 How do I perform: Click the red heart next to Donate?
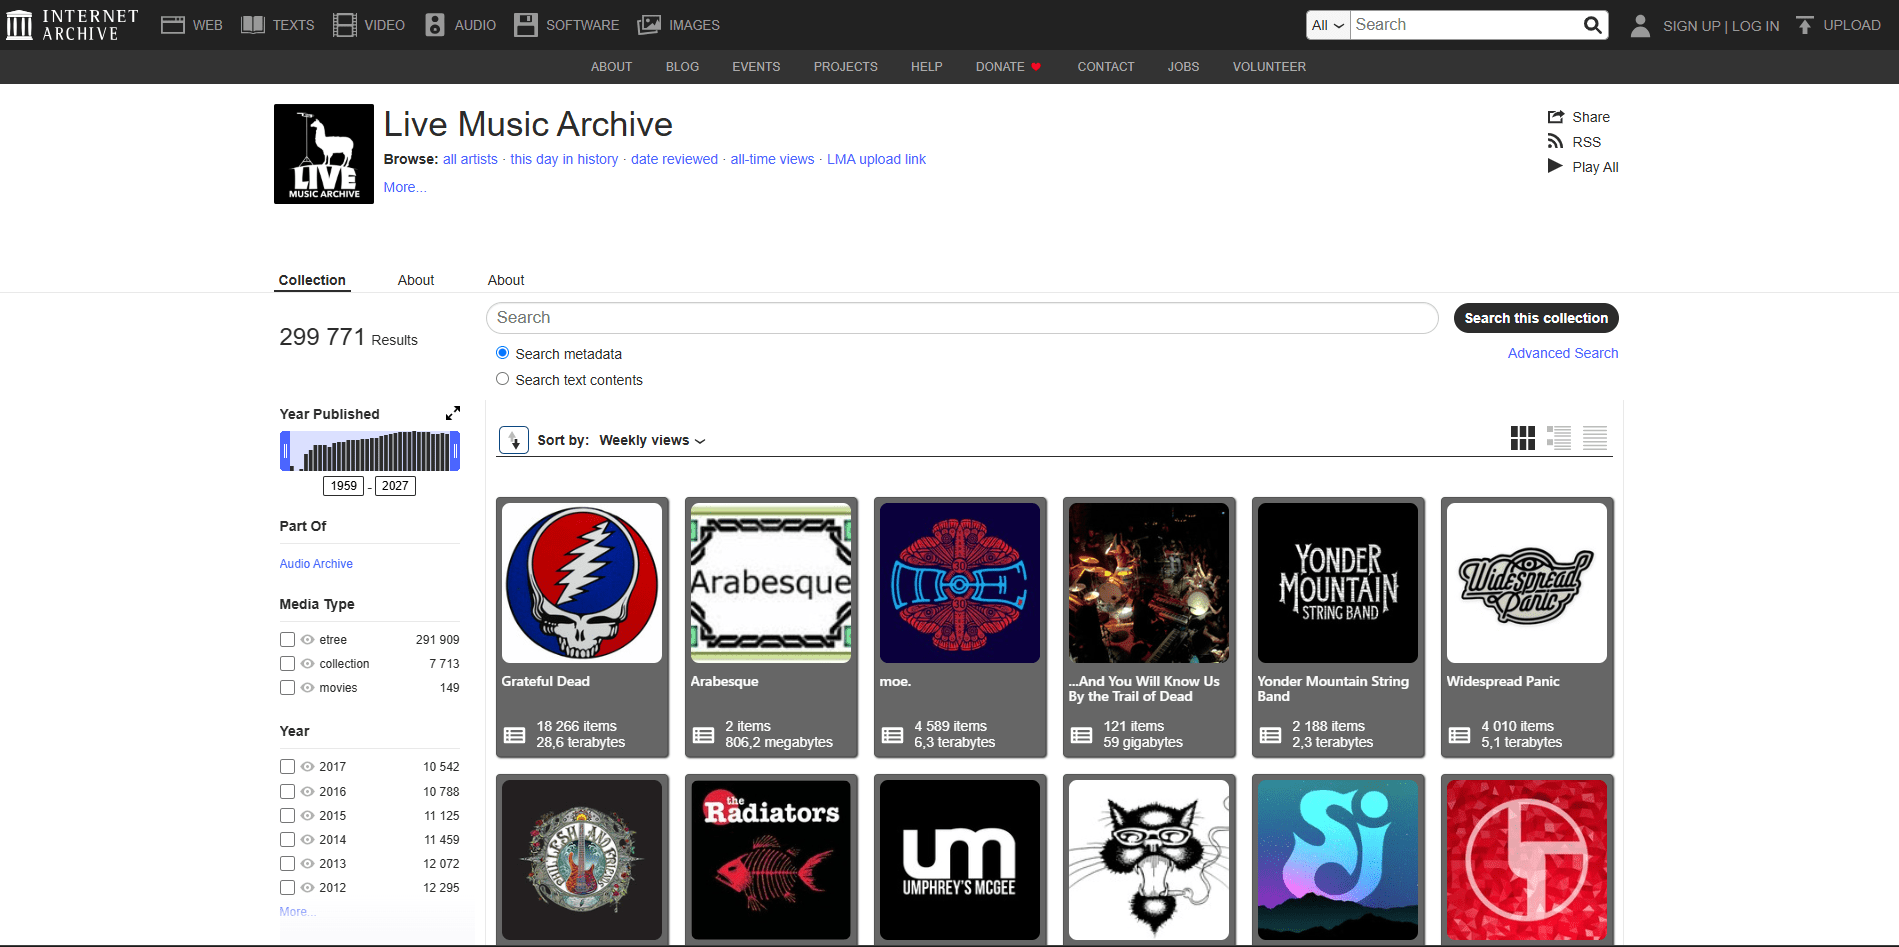click(1036, 67)
